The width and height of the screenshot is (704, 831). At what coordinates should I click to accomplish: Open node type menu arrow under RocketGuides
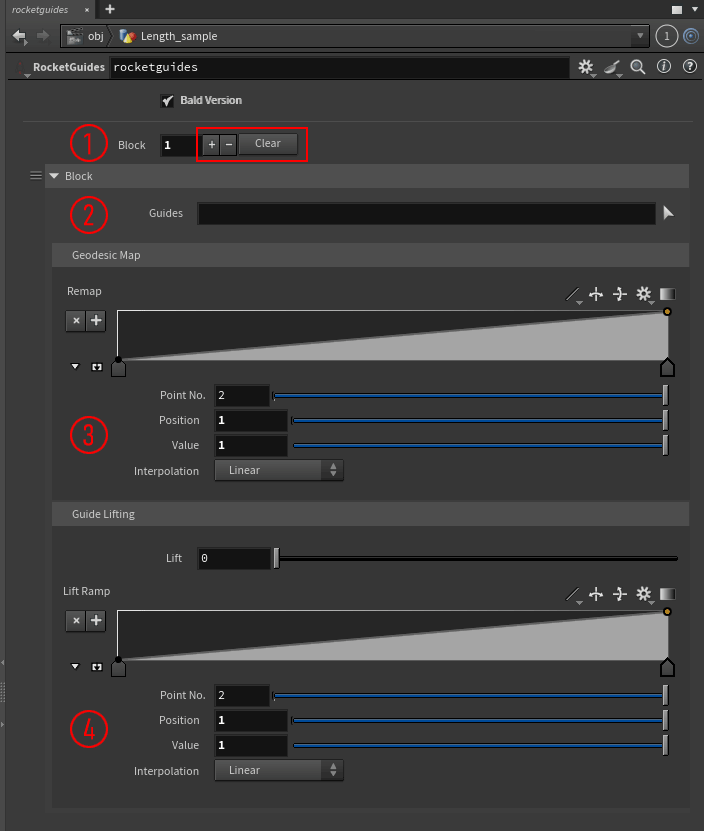pos(27,76)
